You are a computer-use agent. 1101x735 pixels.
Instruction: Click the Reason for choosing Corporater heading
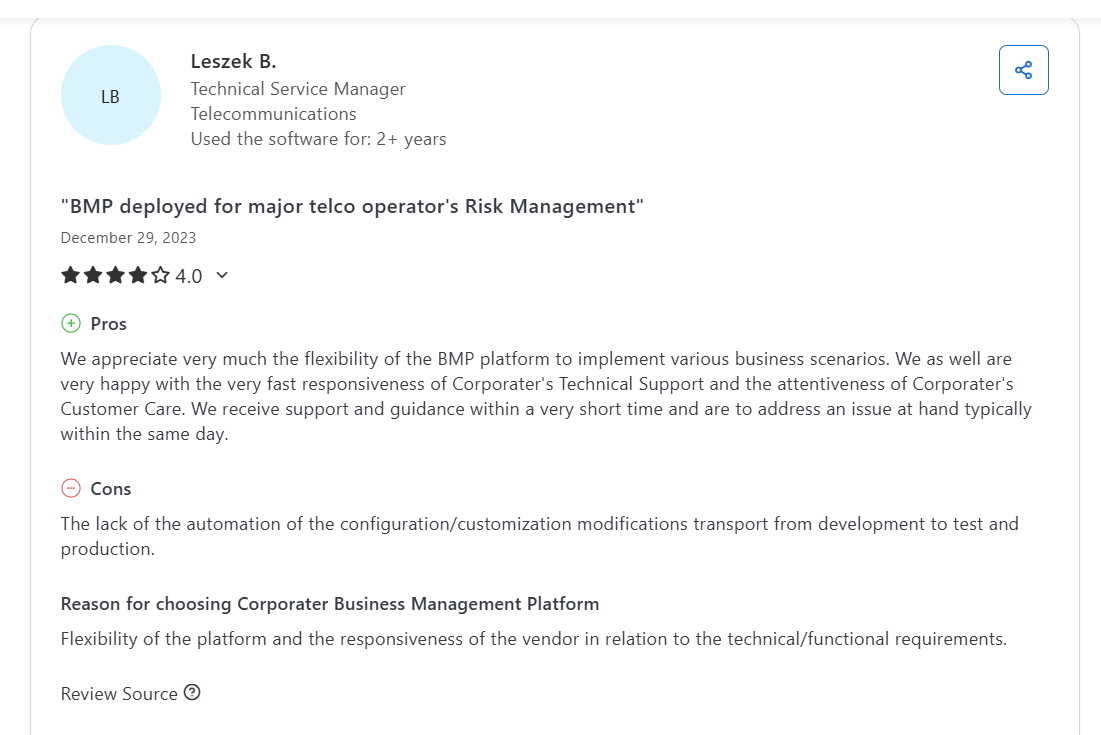coord(330,604)
